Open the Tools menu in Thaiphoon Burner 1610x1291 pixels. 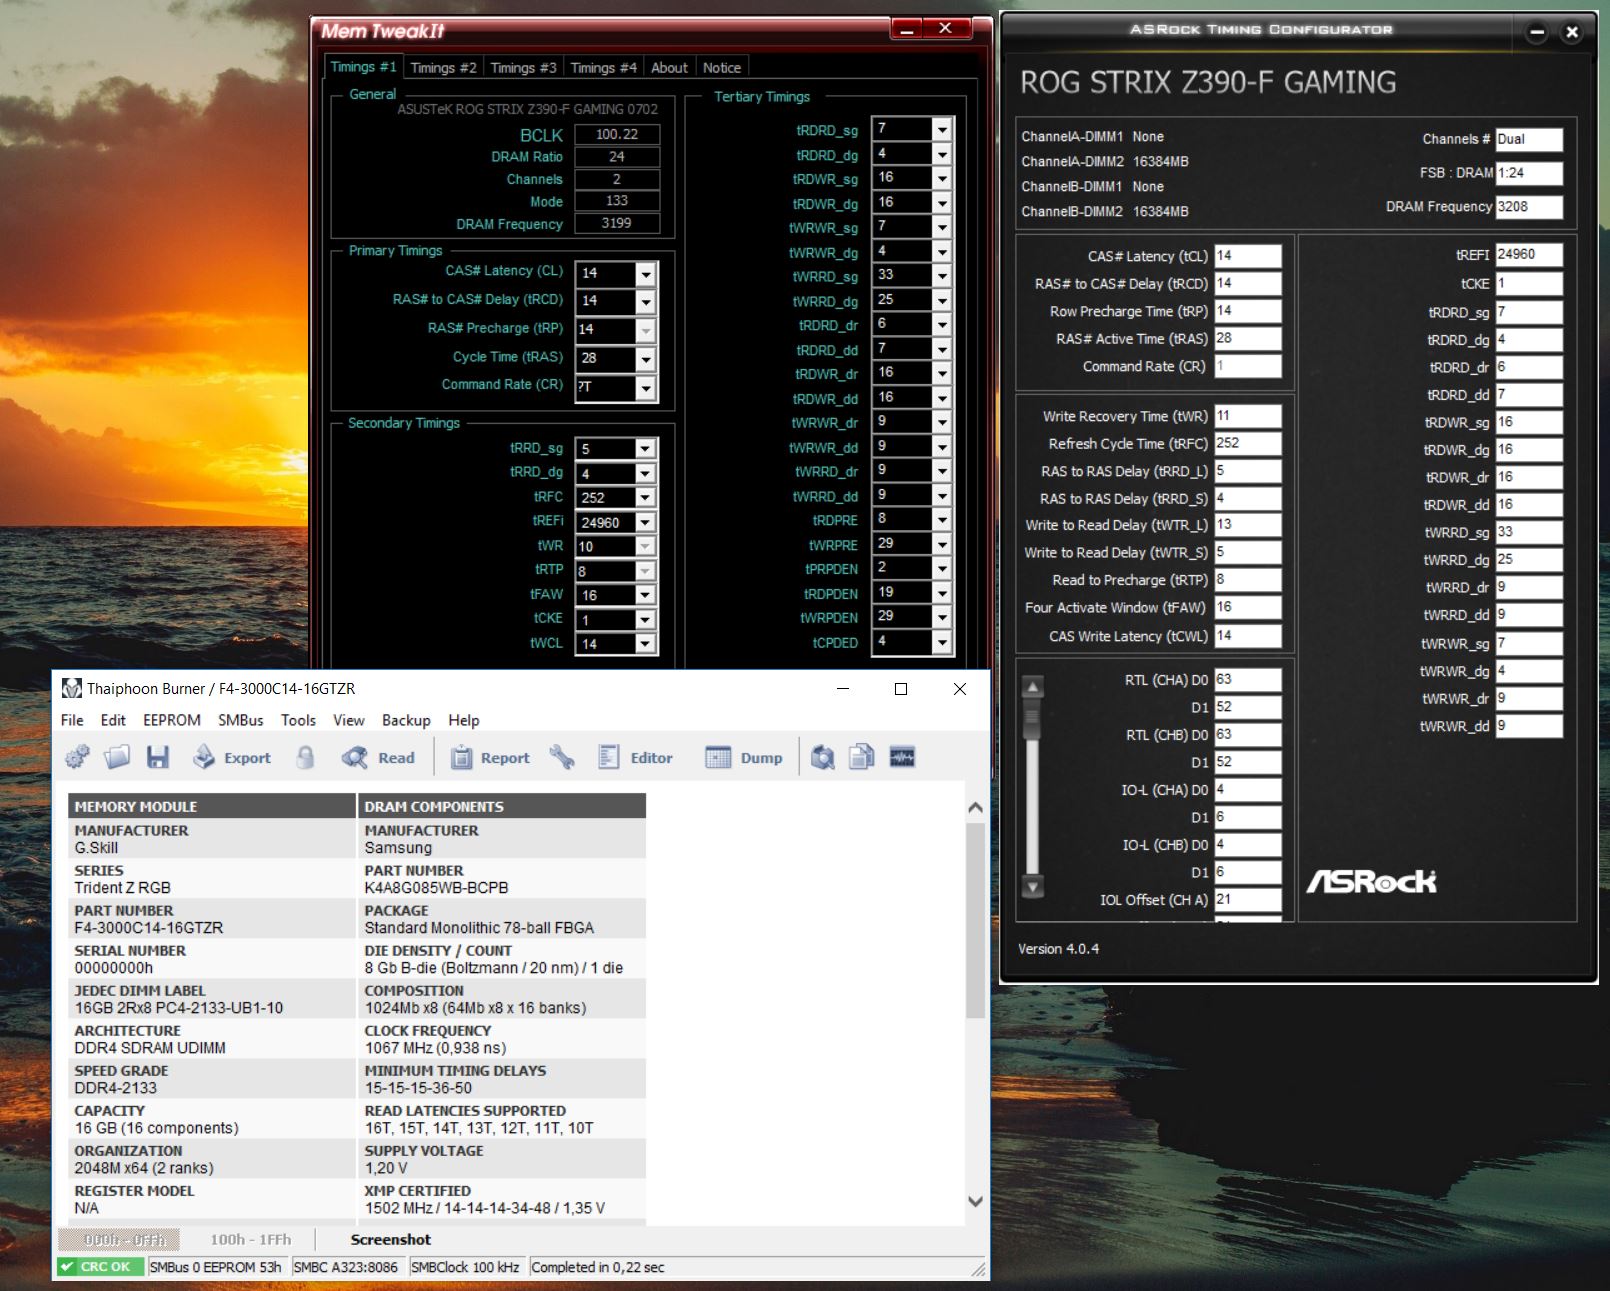[x=298, y=720]
